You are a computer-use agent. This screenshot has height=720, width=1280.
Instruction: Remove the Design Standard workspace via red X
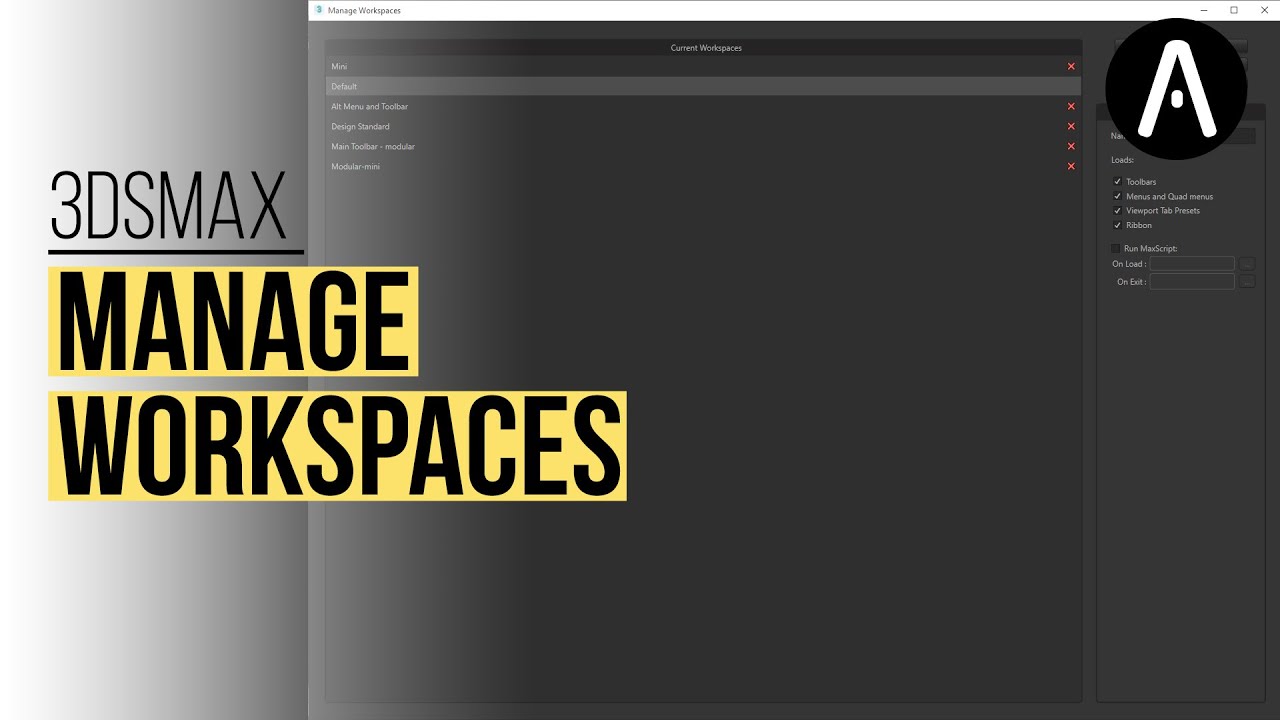[1071, 127]
